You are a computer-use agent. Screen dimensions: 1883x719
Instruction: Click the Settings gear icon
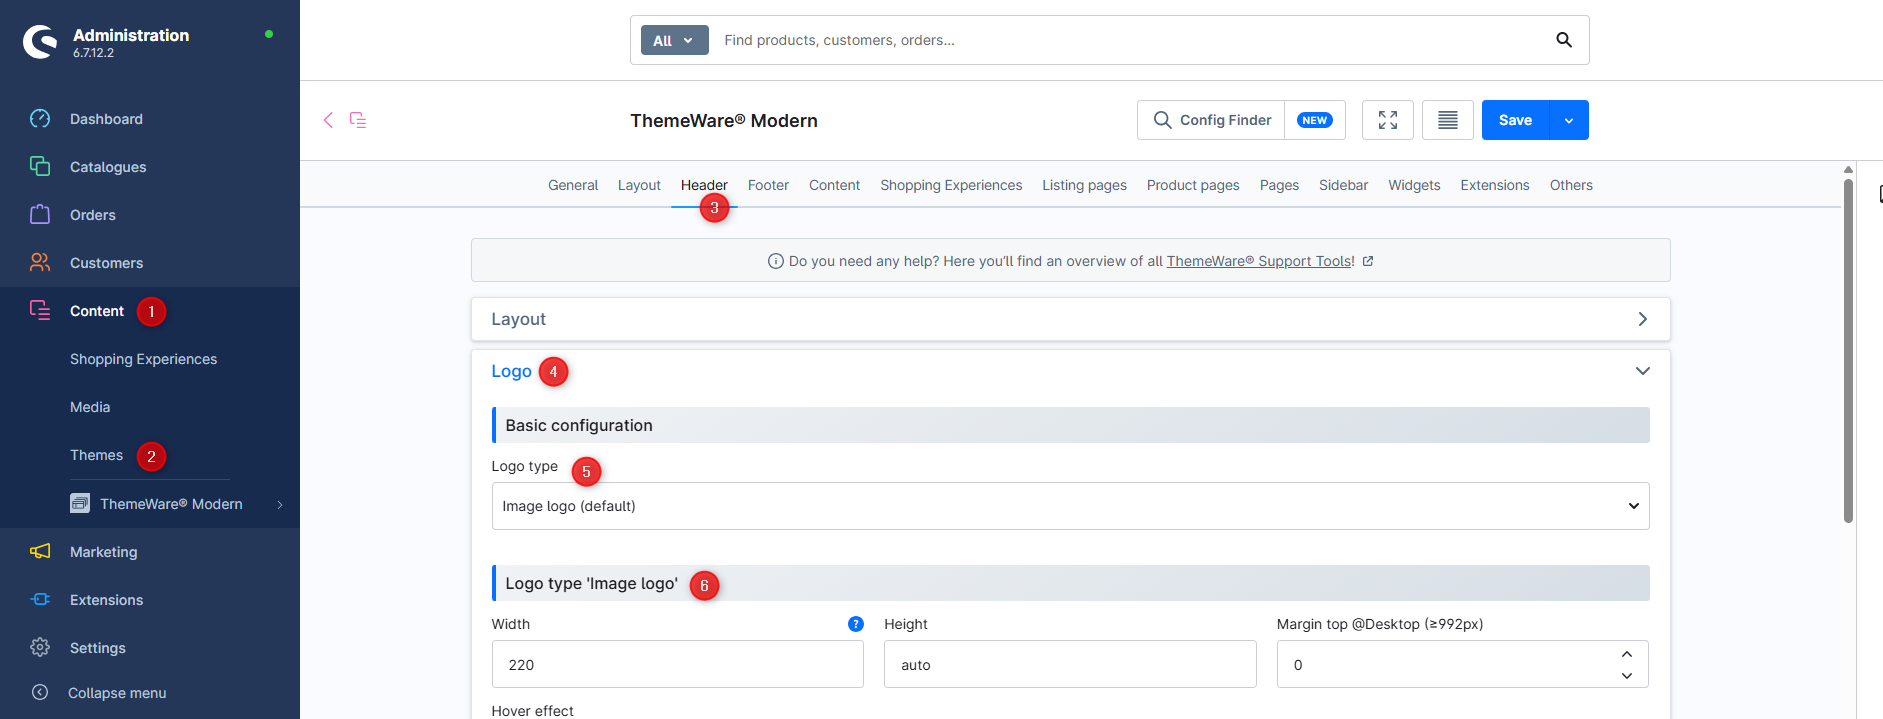(40, 648)
